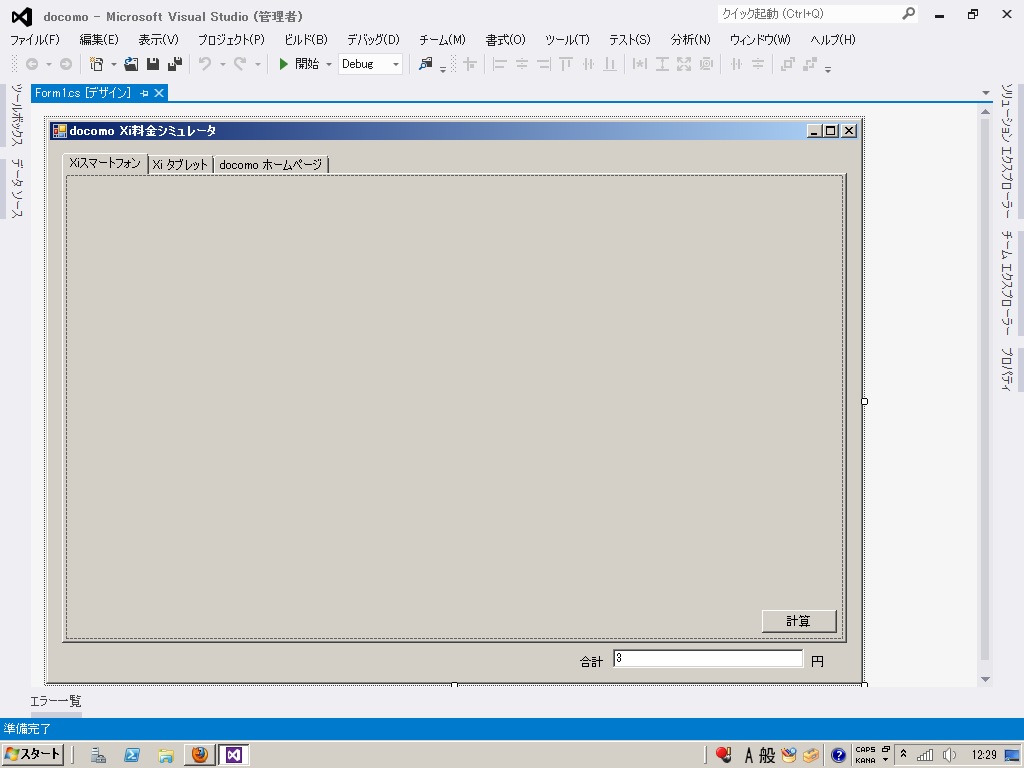The height and width of the screenshot is (768, 1024).
Task: Click the Make Same Height icon
Action: click(662, 64)
